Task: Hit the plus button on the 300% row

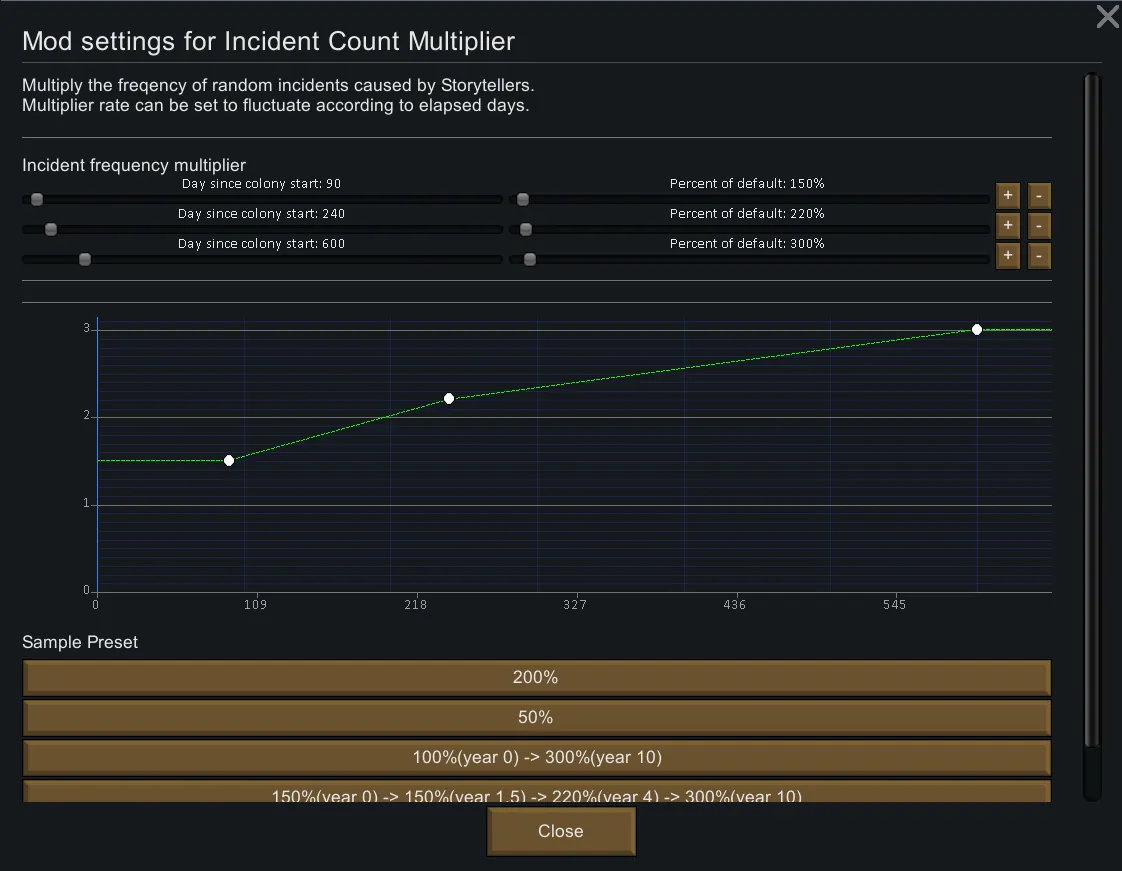Action: coord(1007,257)
